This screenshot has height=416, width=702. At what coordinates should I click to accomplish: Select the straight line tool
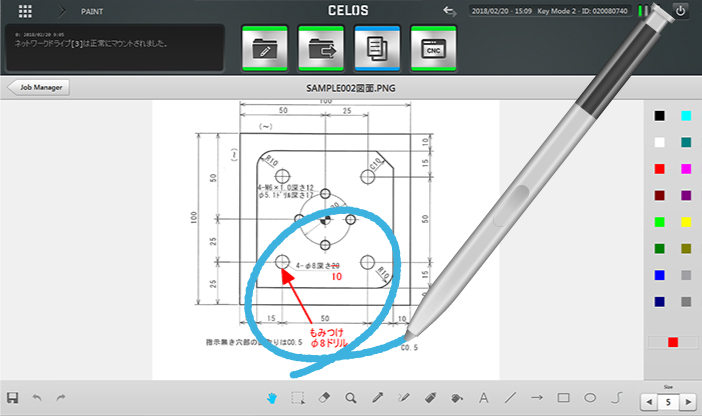(510, 398)
